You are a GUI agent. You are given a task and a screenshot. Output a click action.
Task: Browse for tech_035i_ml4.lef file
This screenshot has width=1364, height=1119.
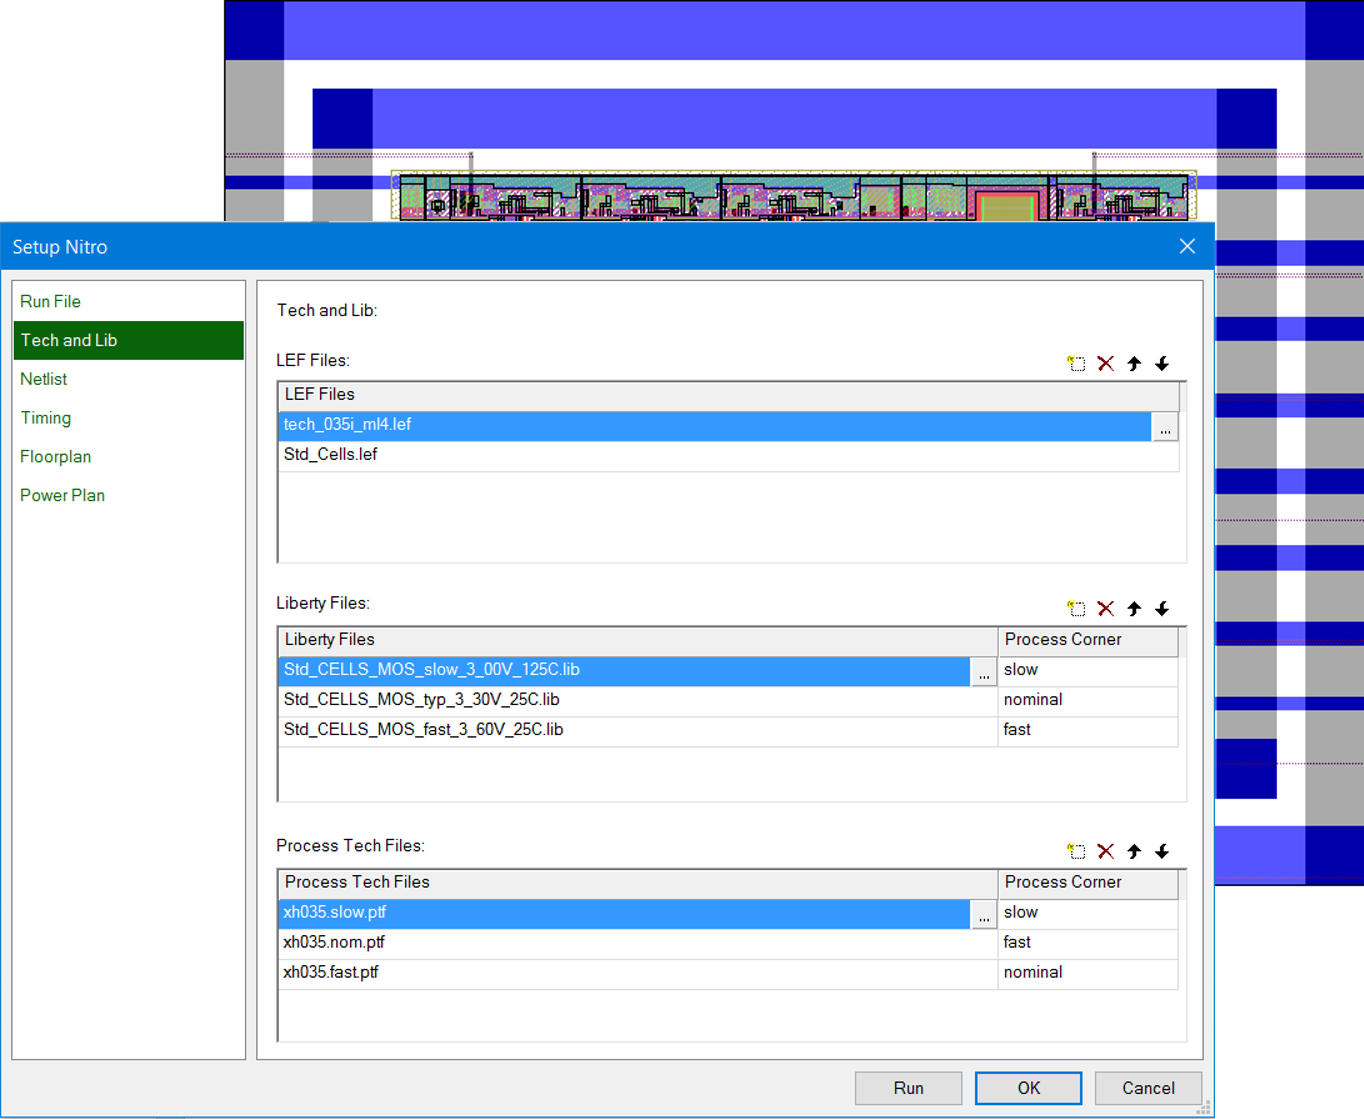pyautogui.click(x=1165, y=427)
